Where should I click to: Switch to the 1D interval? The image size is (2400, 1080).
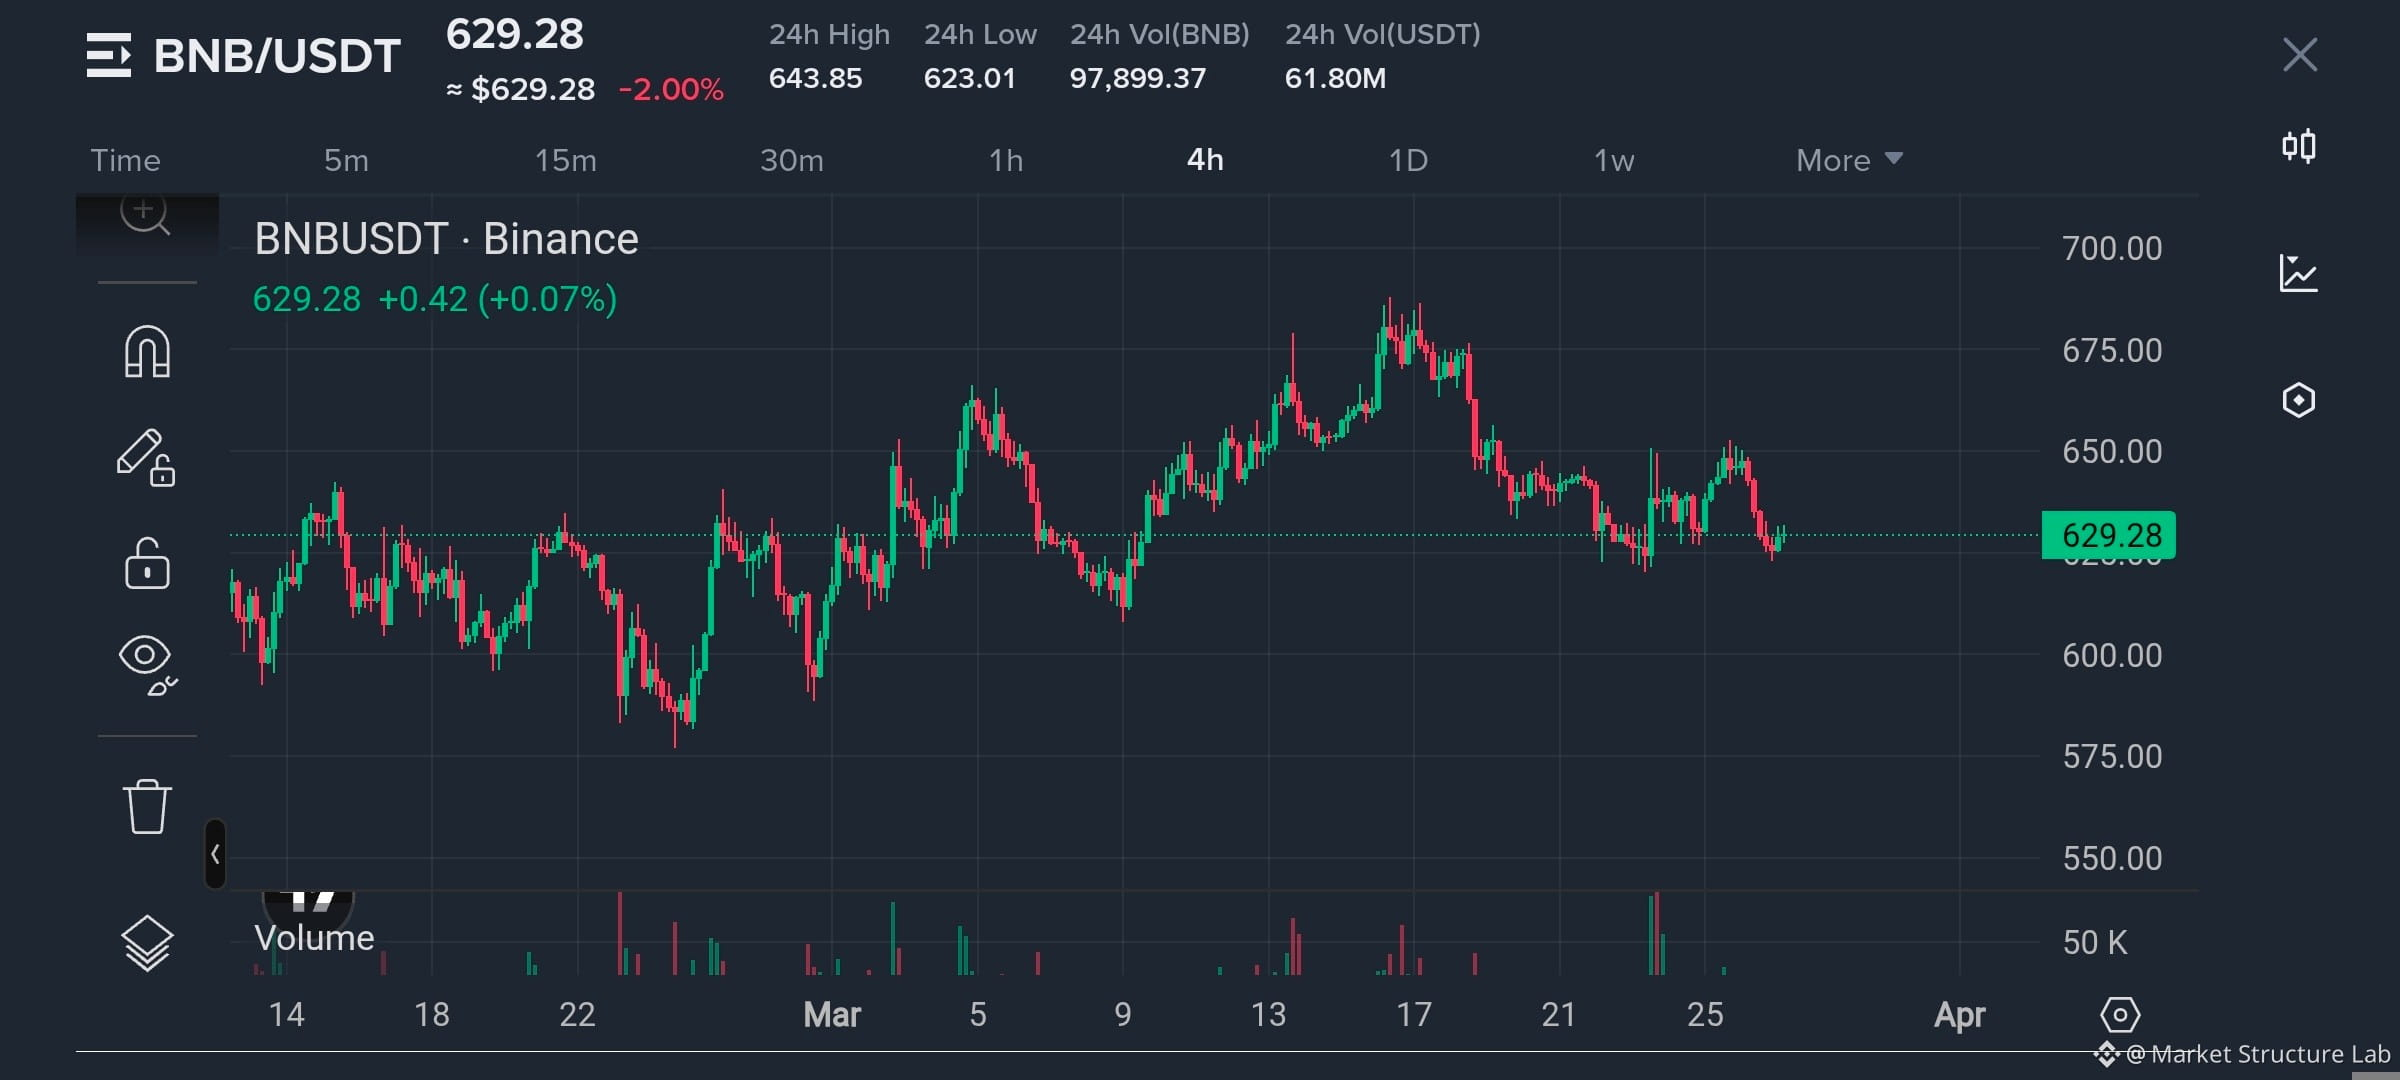[x=1408, y=160]
